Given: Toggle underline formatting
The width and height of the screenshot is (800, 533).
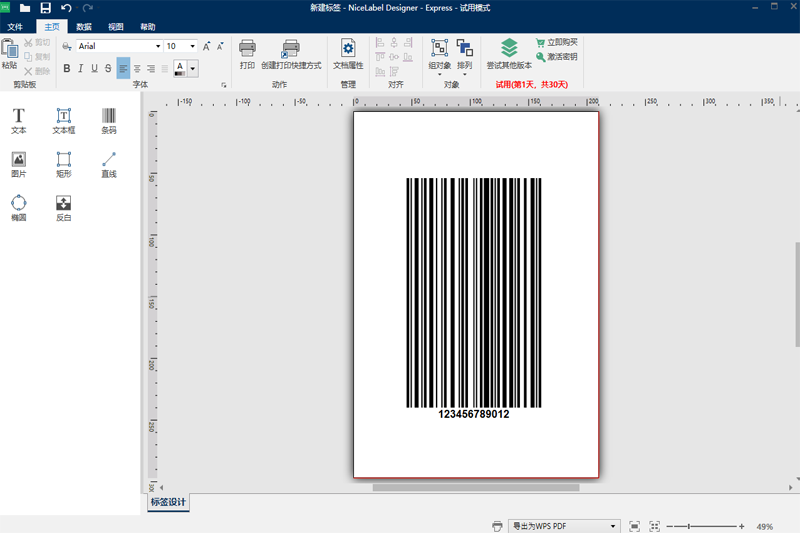Looking at the screenshot, I should coord(95,69).
